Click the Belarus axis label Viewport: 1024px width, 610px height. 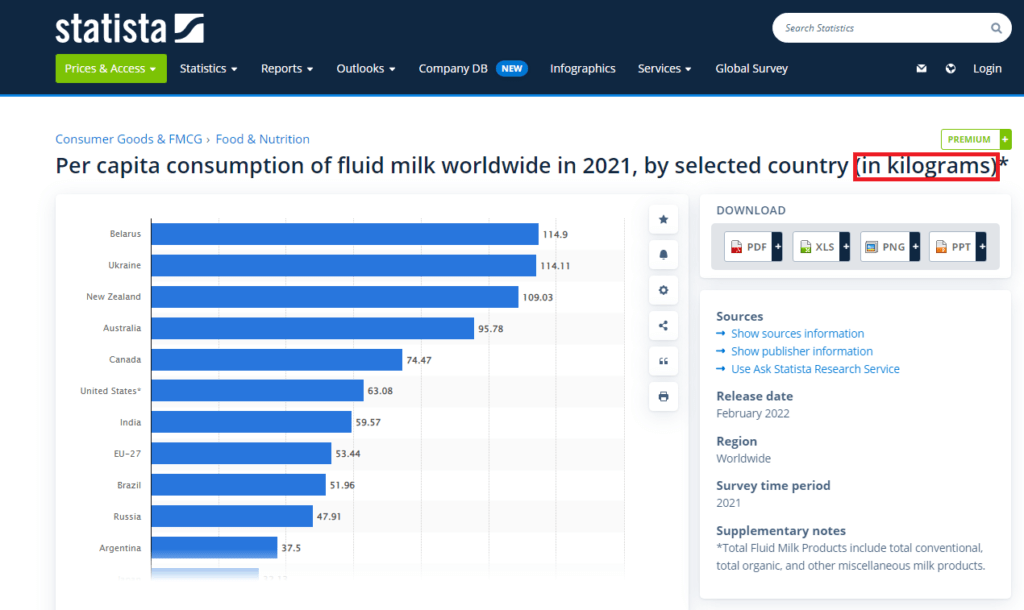(125, 234)
